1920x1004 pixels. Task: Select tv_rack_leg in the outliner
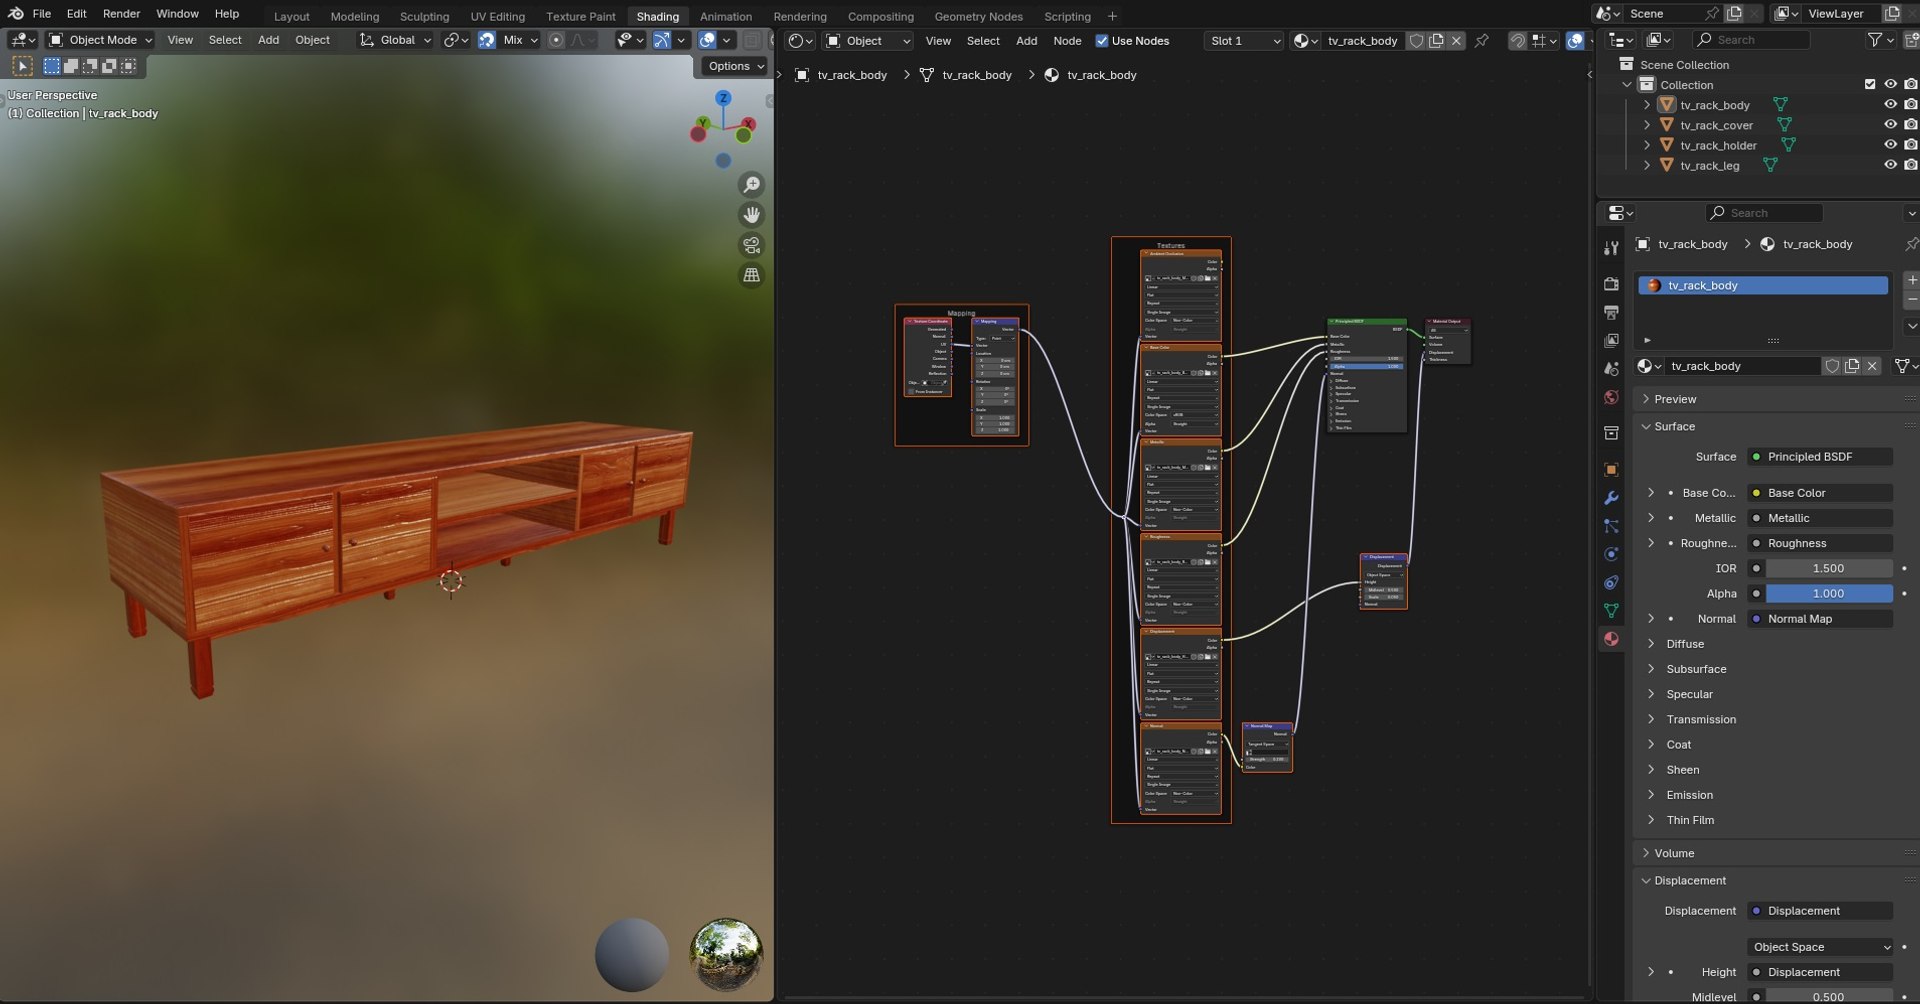[1709, 166]
